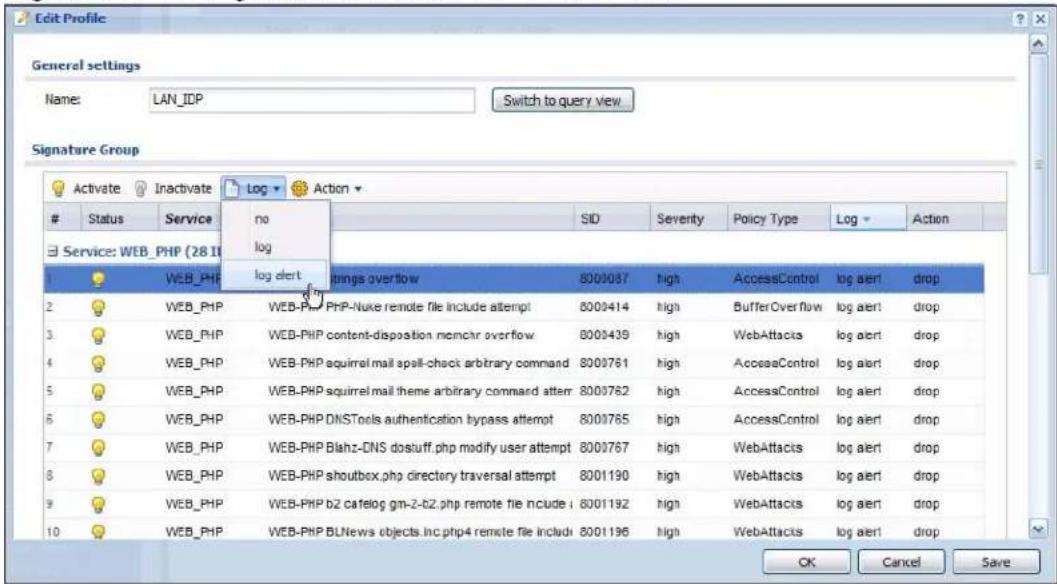Screen dimensions: 1057x584
Task: Toggle status lightbulb for BLNews objects.inc row
Action: [x=98, y=531]
